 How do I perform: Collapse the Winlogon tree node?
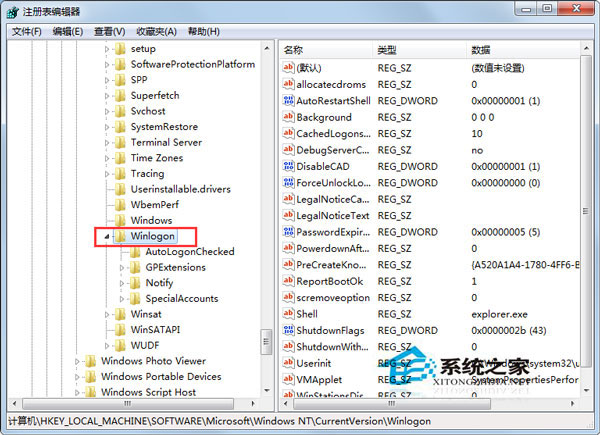tap(106, 237)
